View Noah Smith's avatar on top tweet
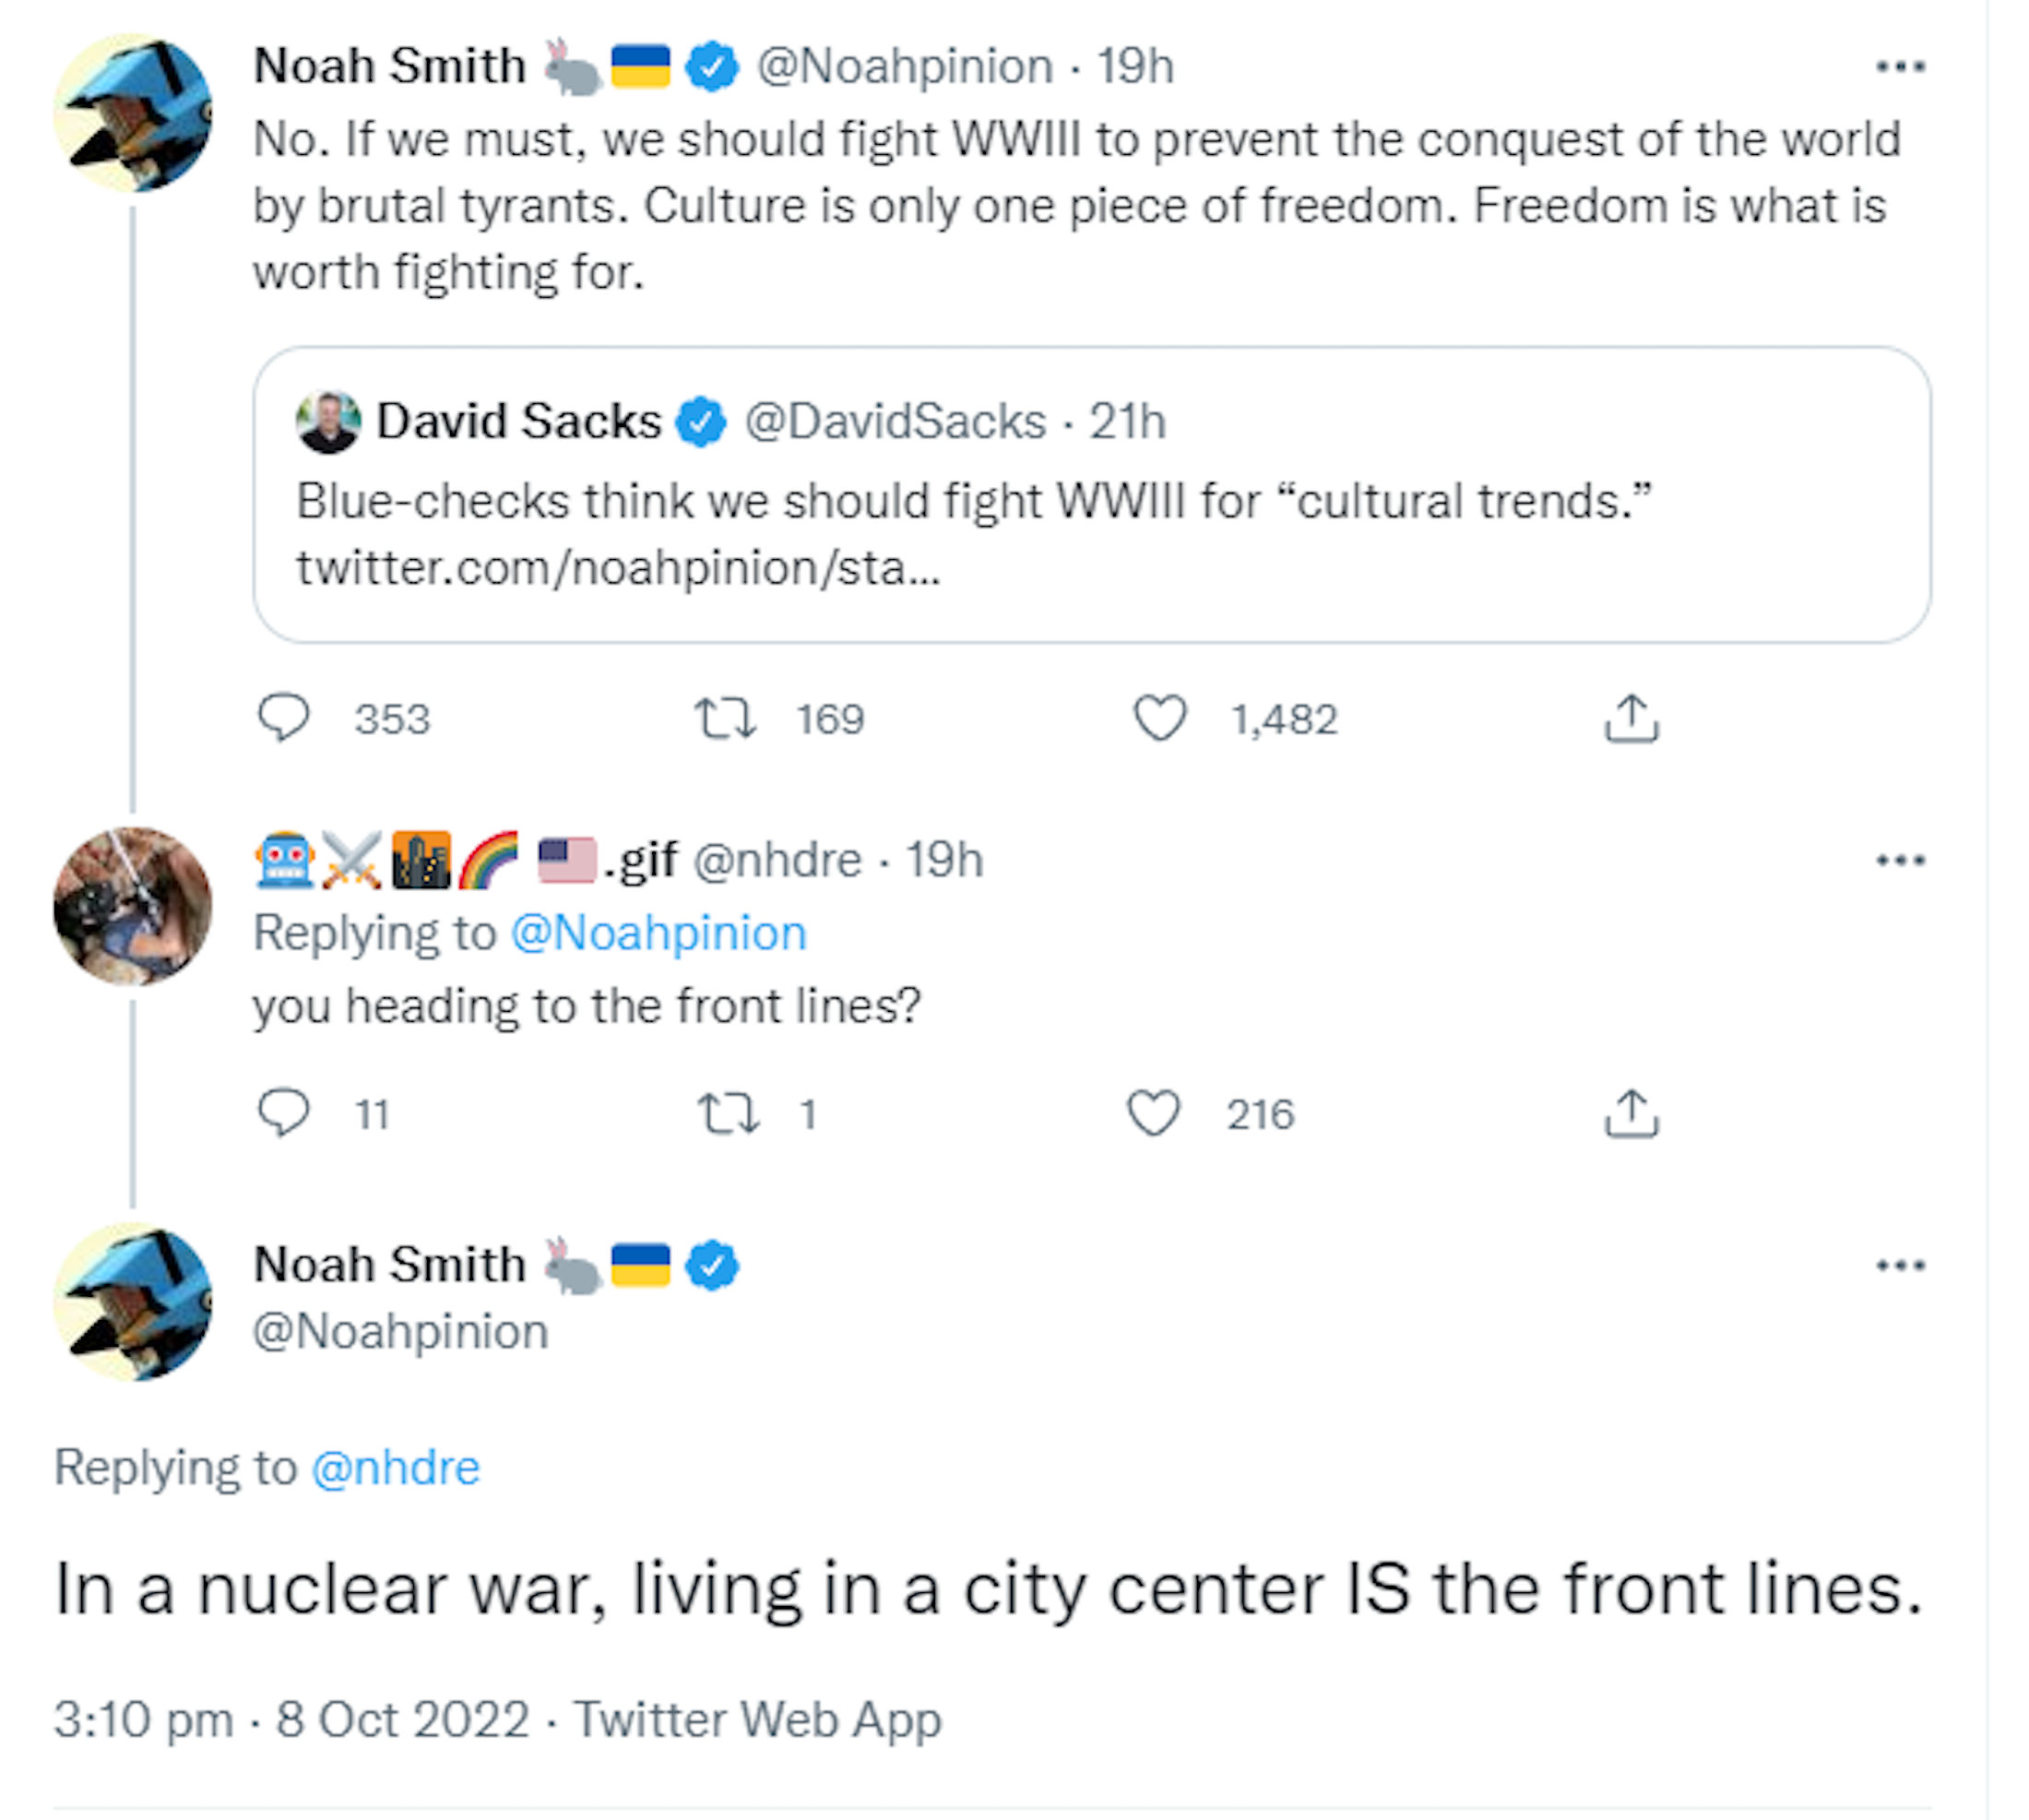 click(x=132, y=112)
